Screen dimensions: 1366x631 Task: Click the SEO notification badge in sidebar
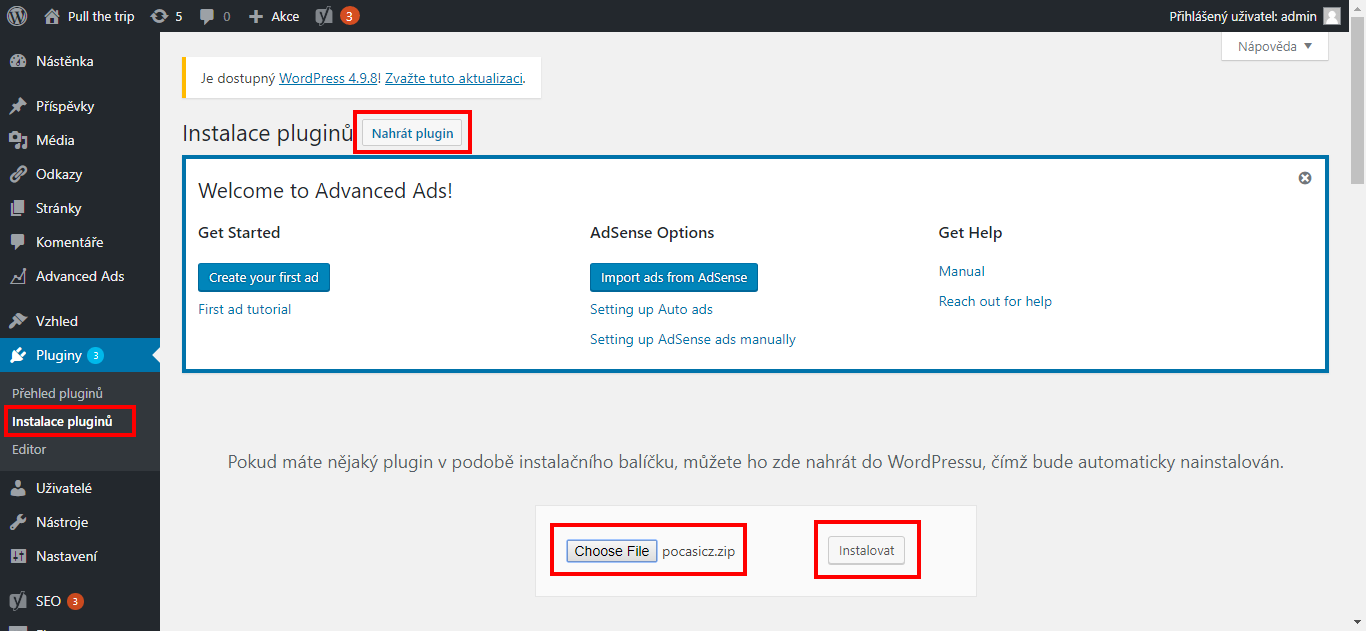coord(75,601)
